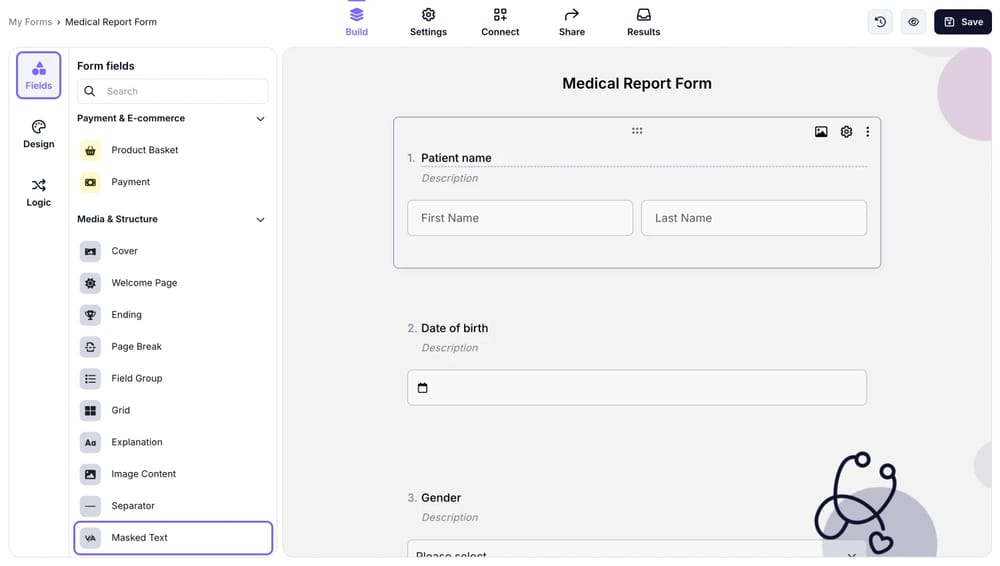The height and width of the screenshot is (566, 1000).
Task: Open the Design panel
Action: click(x=39, y=134)
